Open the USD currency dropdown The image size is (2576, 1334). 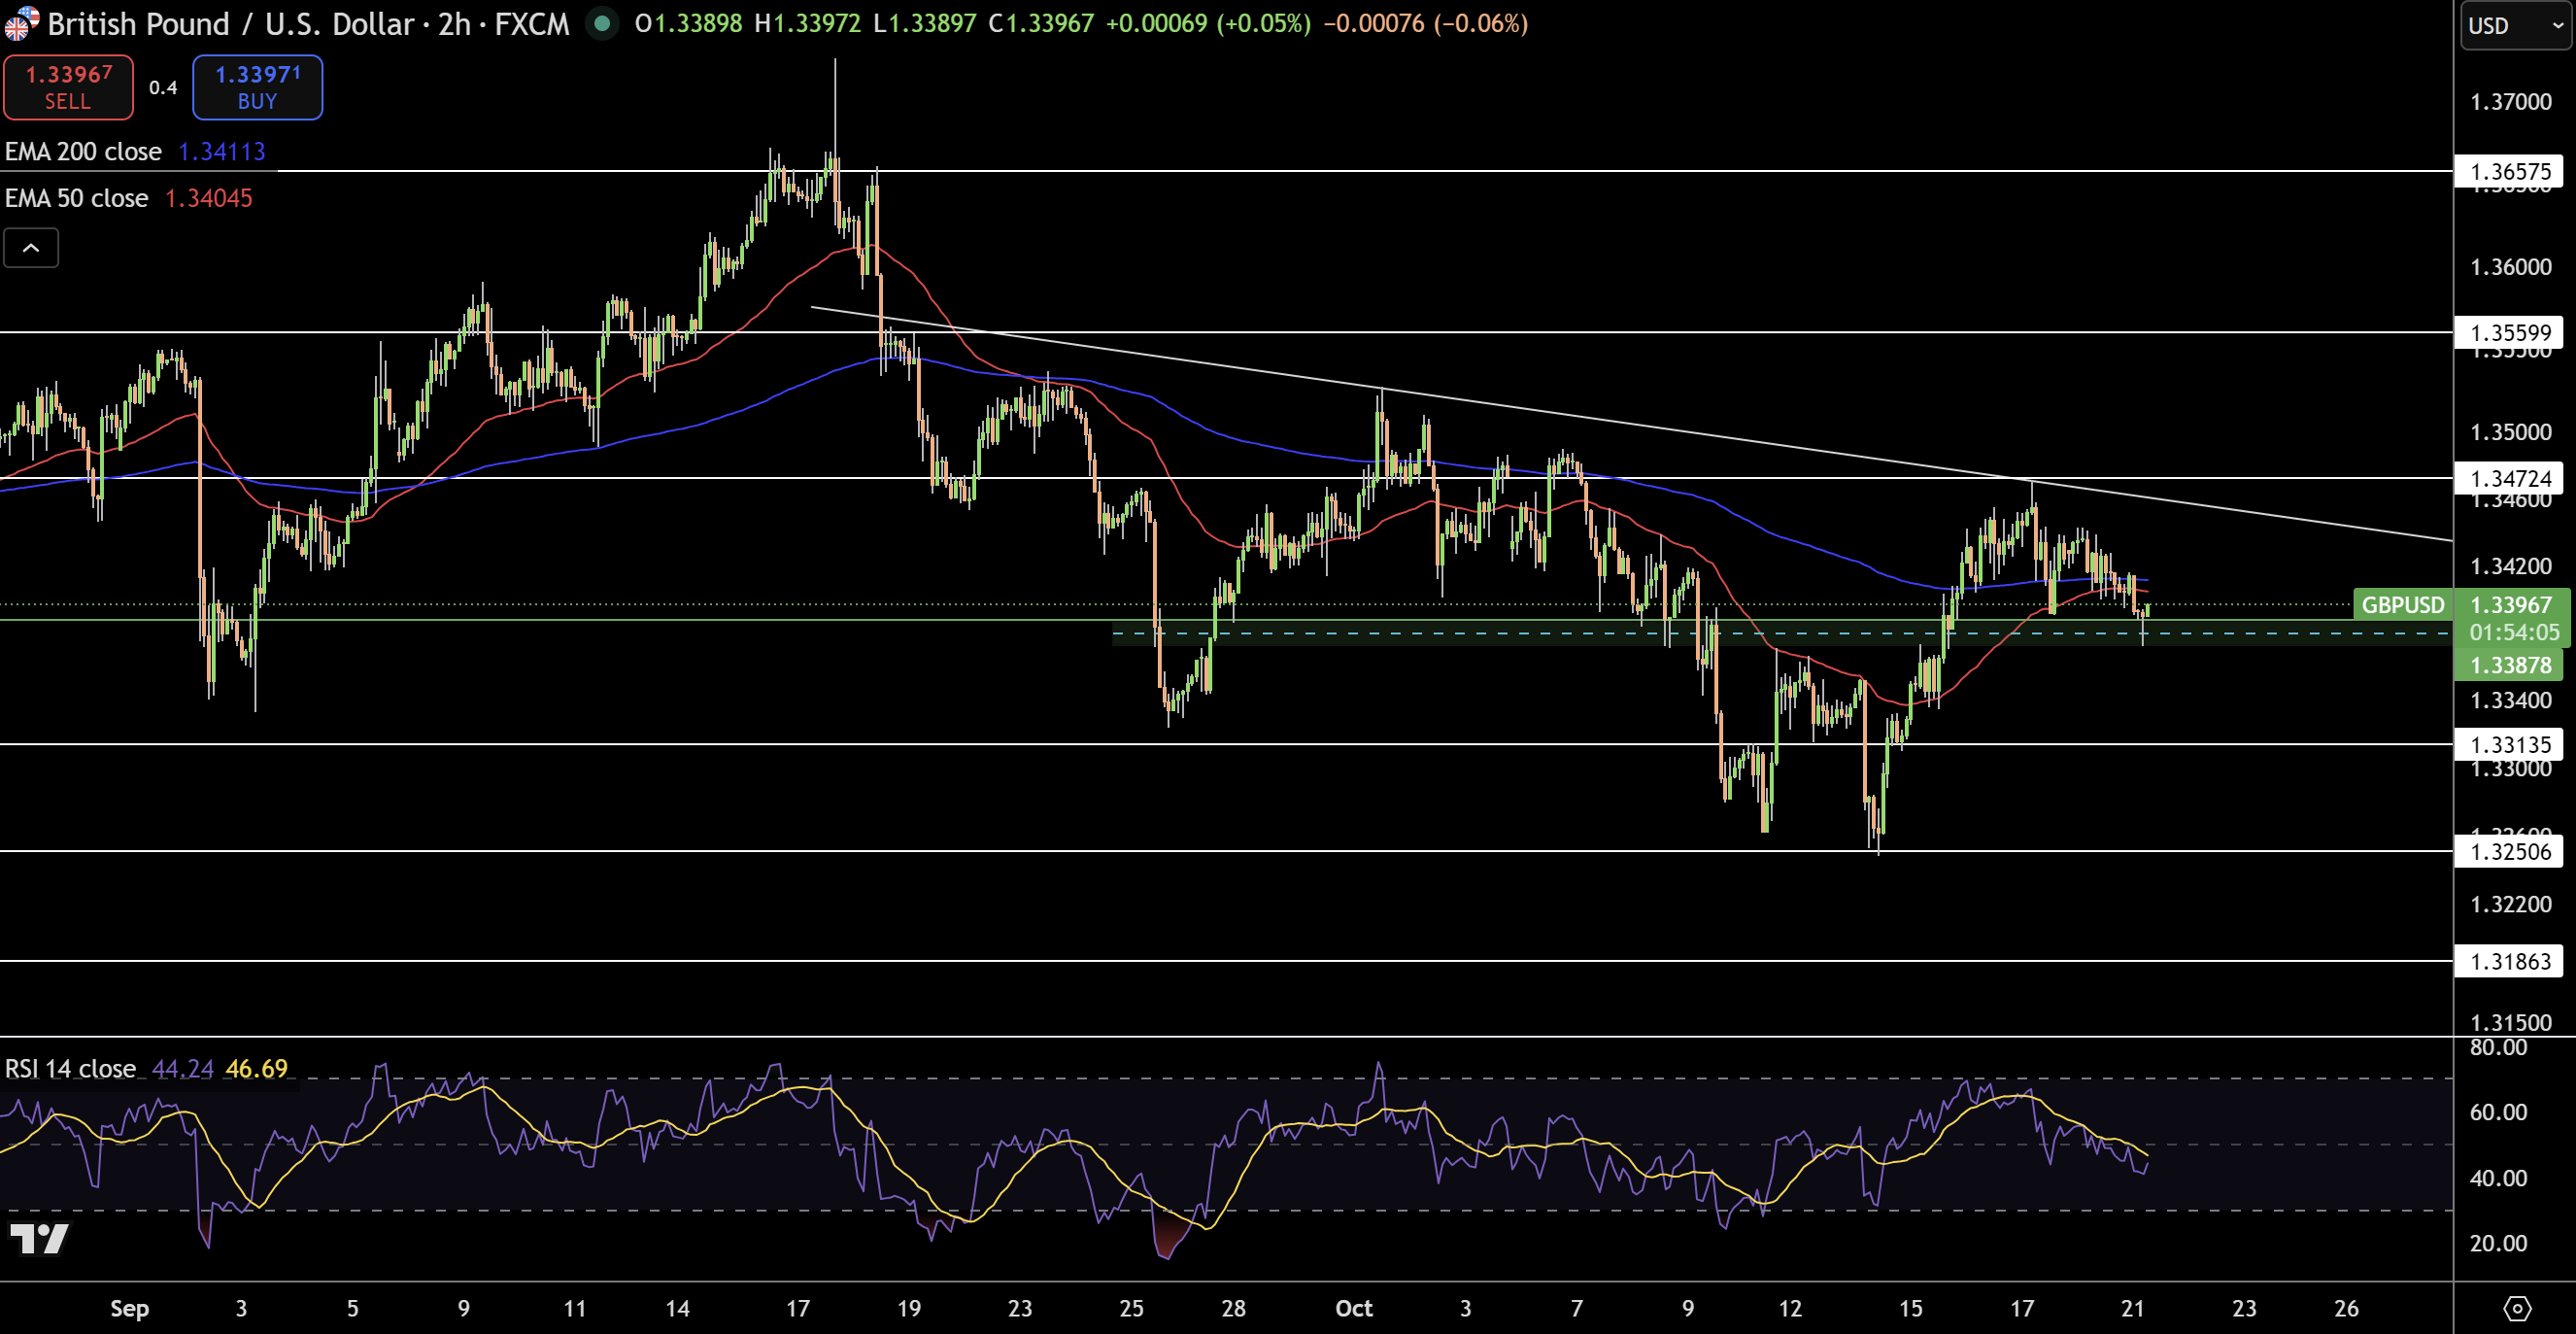click(2514, 25)
